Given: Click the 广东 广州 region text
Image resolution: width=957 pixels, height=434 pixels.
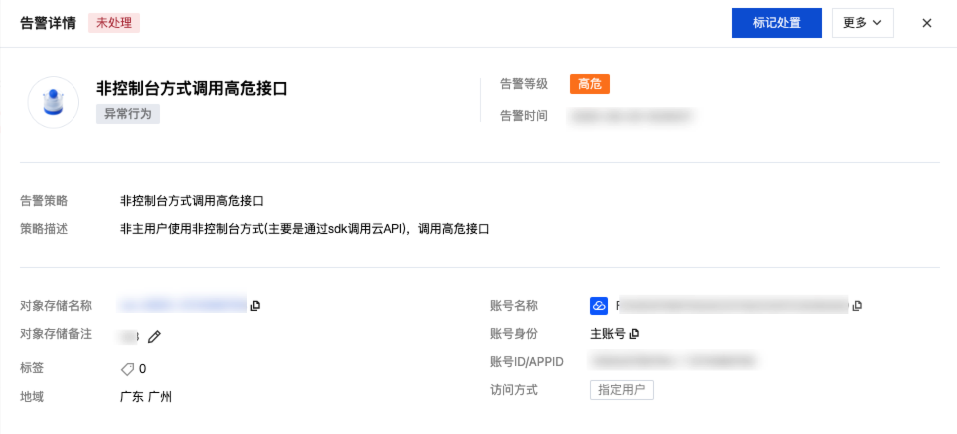Looking at the screenshot, I should [x=146, y=397].
